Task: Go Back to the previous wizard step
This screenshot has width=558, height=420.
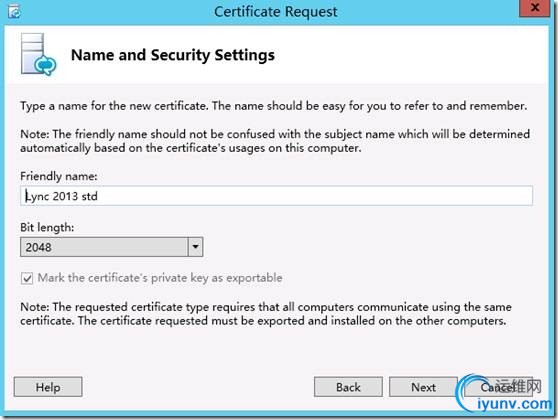Action: pos(348,387)
